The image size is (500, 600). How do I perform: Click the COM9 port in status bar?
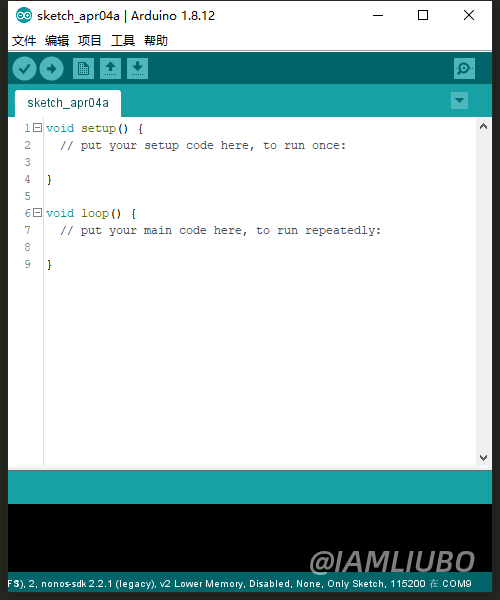457,584
